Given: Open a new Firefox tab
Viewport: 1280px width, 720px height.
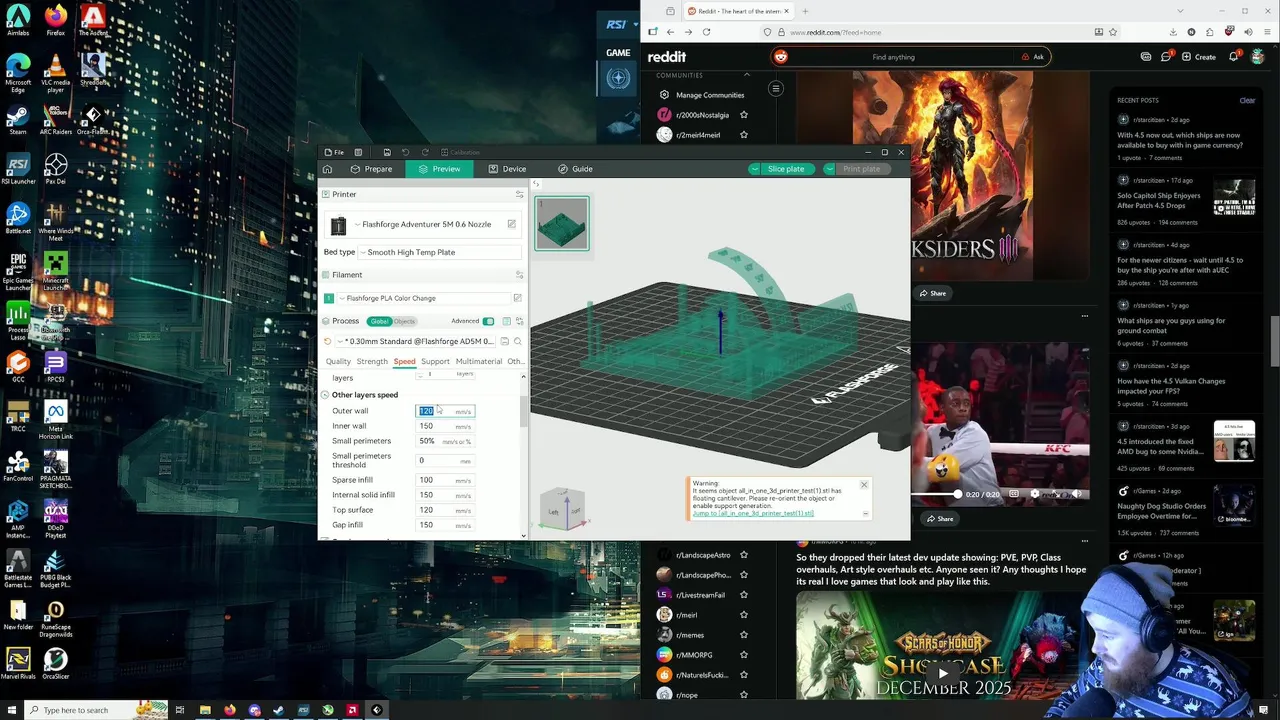Looking at the screenshot, I should [805, 11].
